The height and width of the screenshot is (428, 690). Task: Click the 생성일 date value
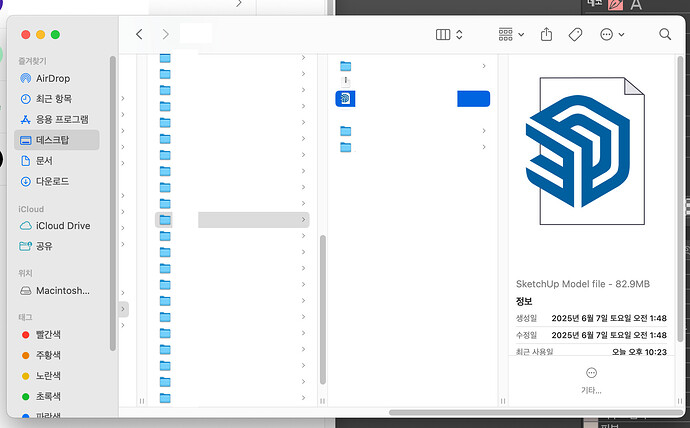[609, 318]
